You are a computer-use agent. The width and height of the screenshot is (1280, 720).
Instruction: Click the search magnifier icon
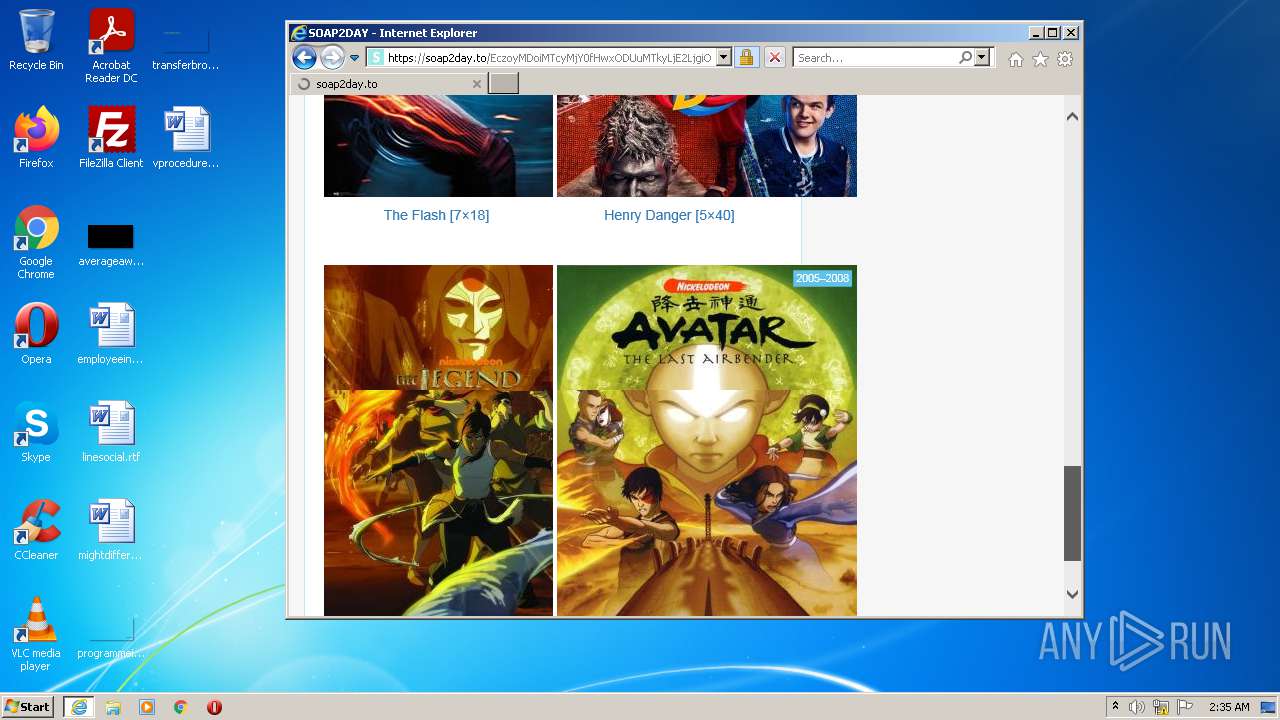click(x=965, y=58)
